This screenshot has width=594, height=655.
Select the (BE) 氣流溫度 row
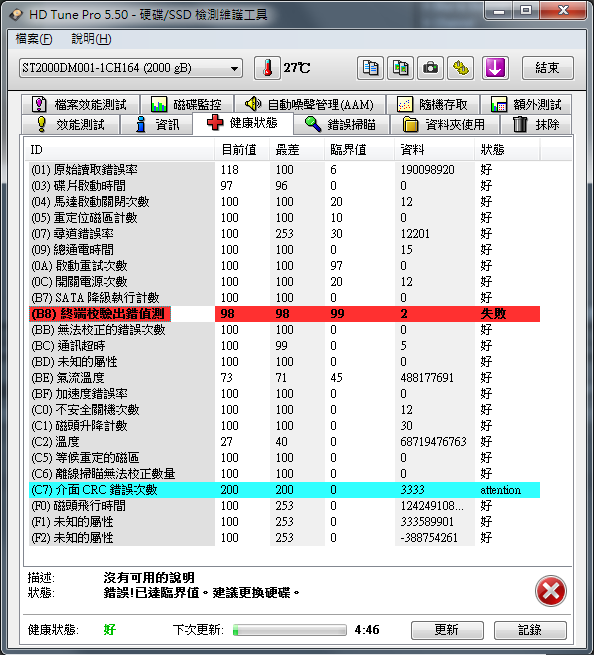(x=284, y=378)
